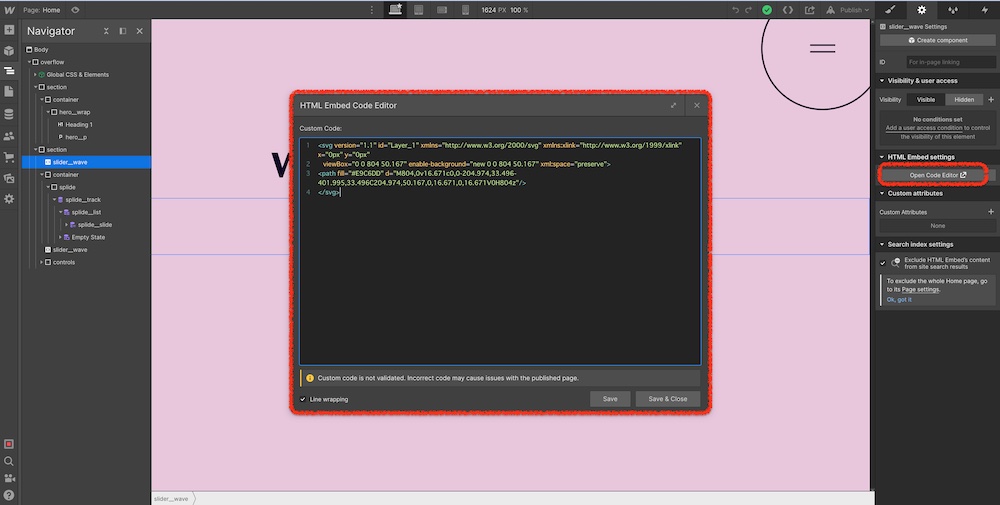Focus the ID in-page linking field
The height and width of the screenshot is (505, 1000).
tap(951, 62)
